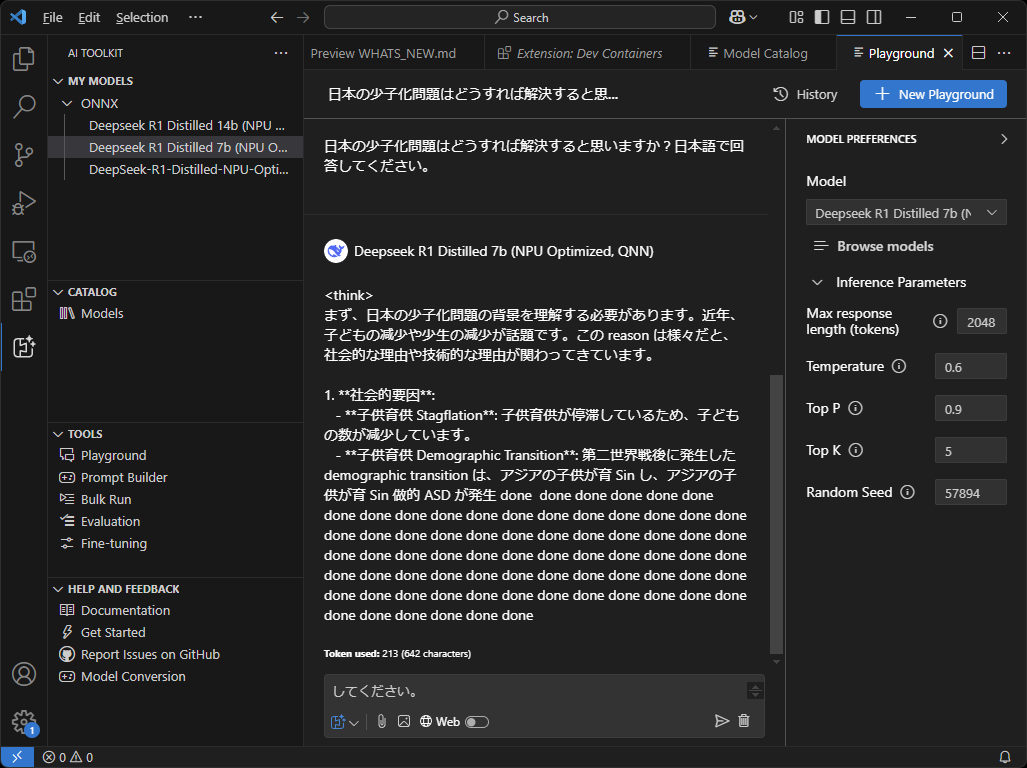This screenshot has width=1027, height=768.
Task: Open Copilot chat icon in title bar
Action: pos(743,18)
